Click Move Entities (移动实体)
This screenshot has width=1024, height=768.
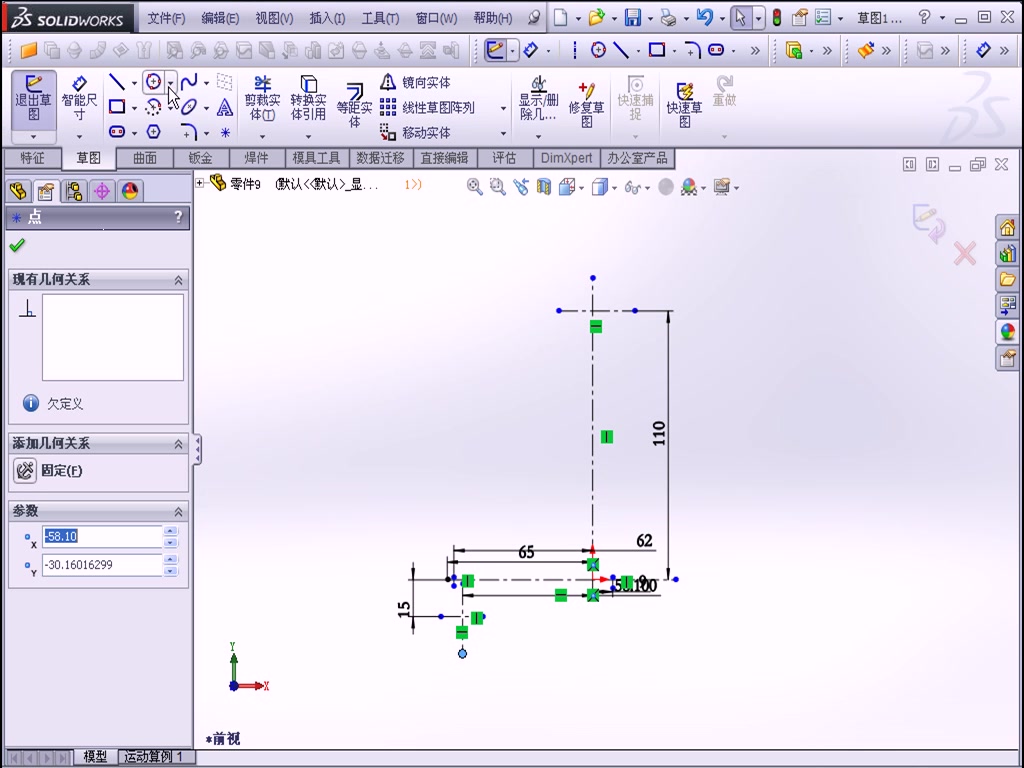tap(415, 133)
